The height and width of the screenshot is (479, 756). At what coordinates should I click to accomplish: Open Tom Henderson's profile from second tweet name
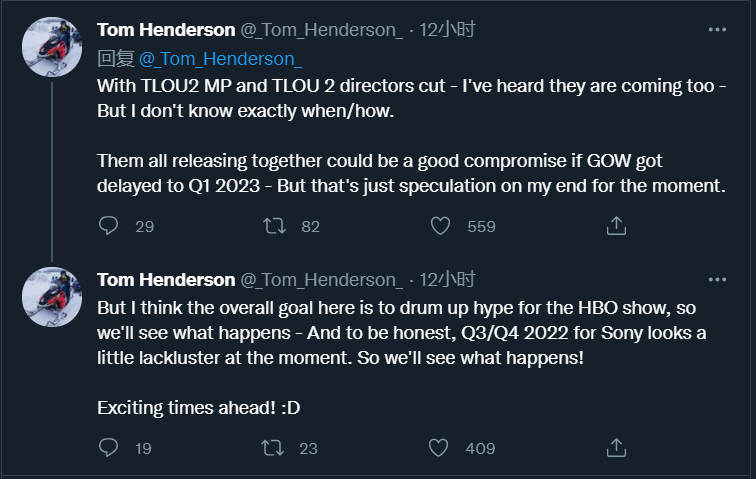coord(166,279)
